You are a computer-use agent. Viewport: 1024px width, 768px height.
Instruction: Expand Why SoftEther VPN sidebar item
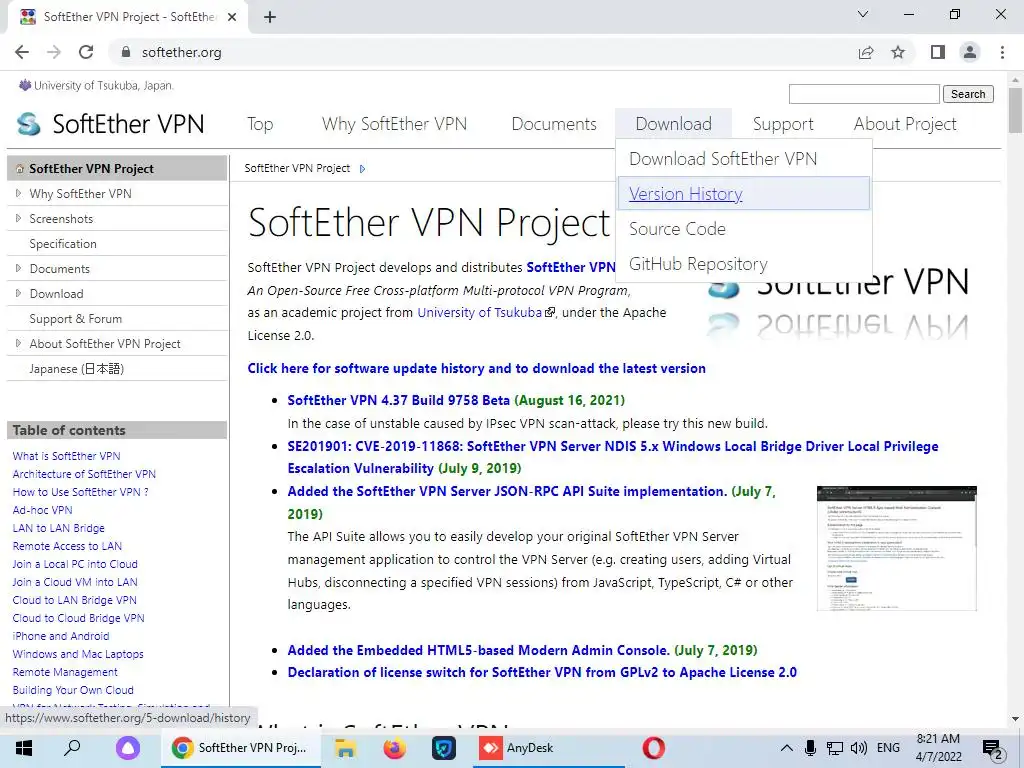point(18,193)
